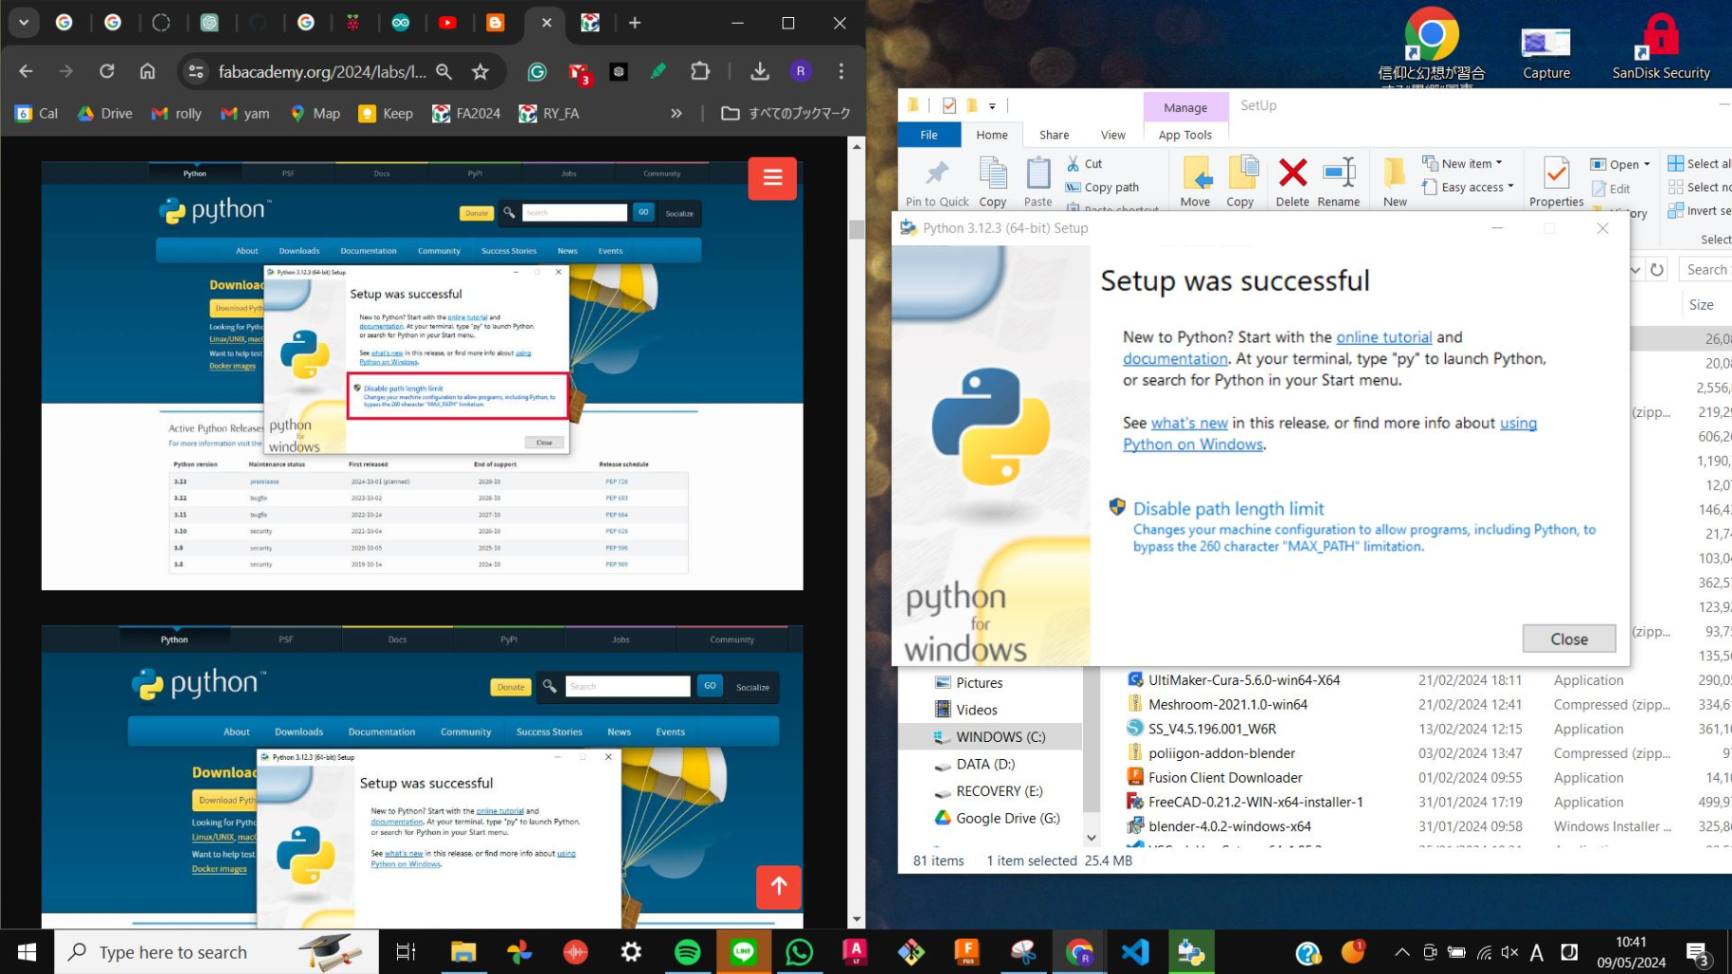Open the Gmail checker extension with badge
Image resolution: width=1732 pixels, height=974 pixels.
[x=578, y=72]
